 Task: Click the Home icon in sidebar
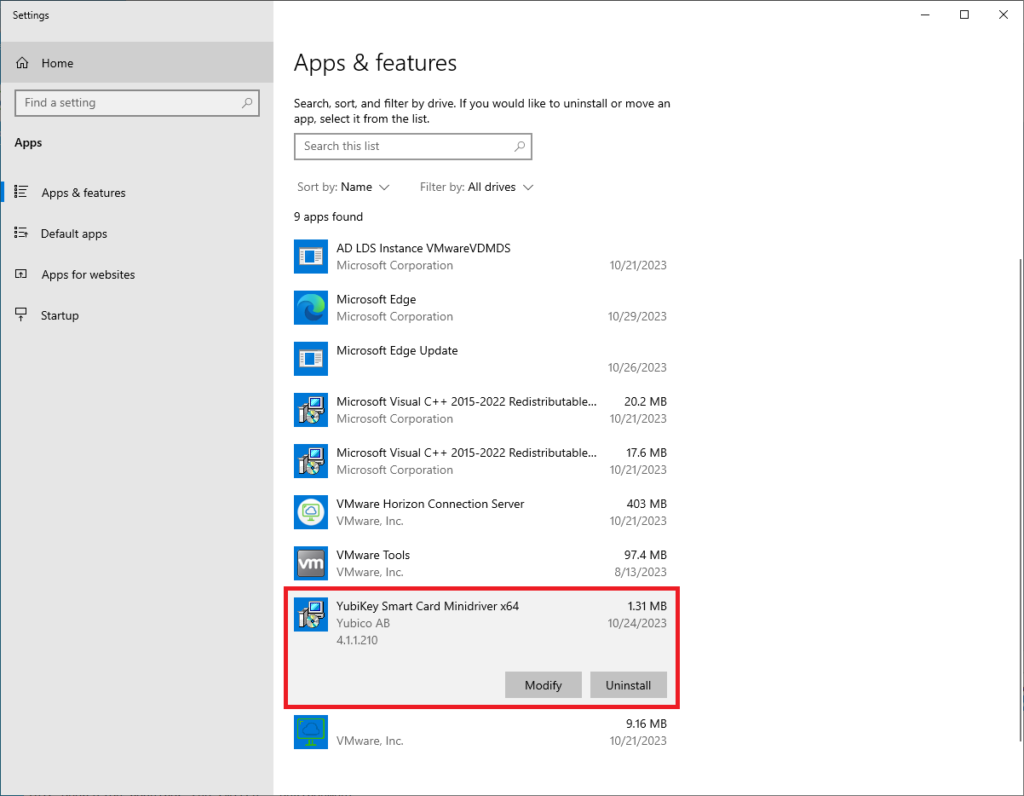[22, 63]
